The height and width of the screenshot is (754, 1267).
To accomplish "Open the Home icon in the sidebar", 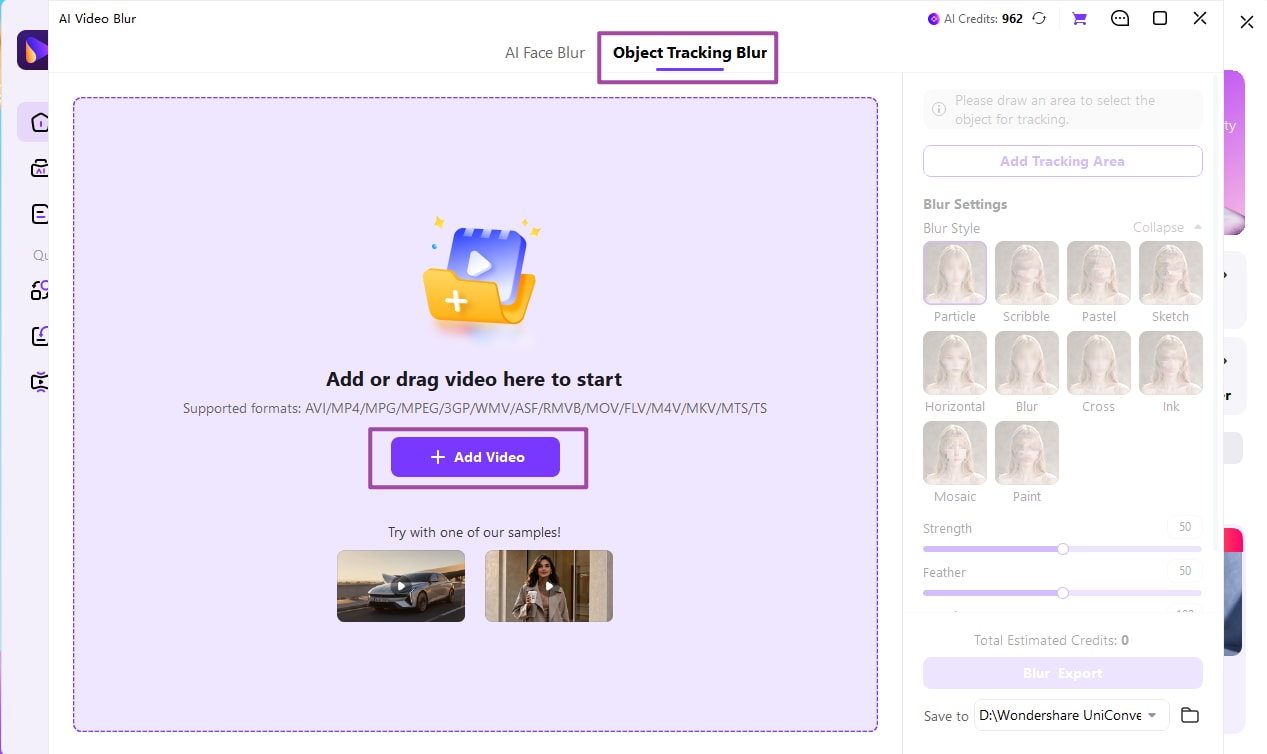I will 38,122.
